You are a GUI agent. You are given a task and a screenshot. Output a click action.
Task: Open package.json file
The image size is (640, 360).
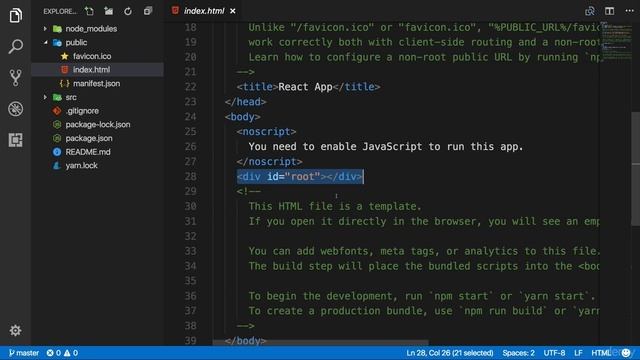pos(89,138)
